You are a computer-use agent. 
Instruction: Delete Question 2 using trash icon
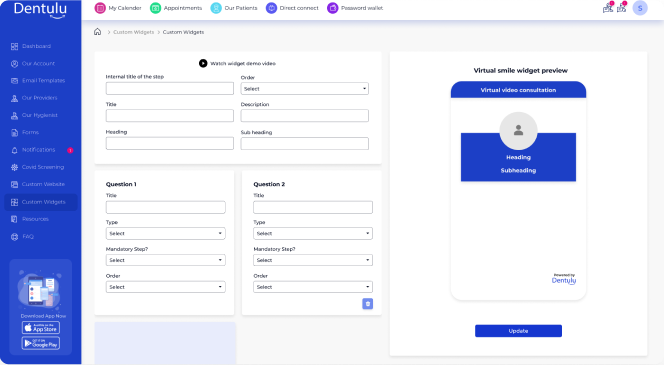tap(368, 304)
